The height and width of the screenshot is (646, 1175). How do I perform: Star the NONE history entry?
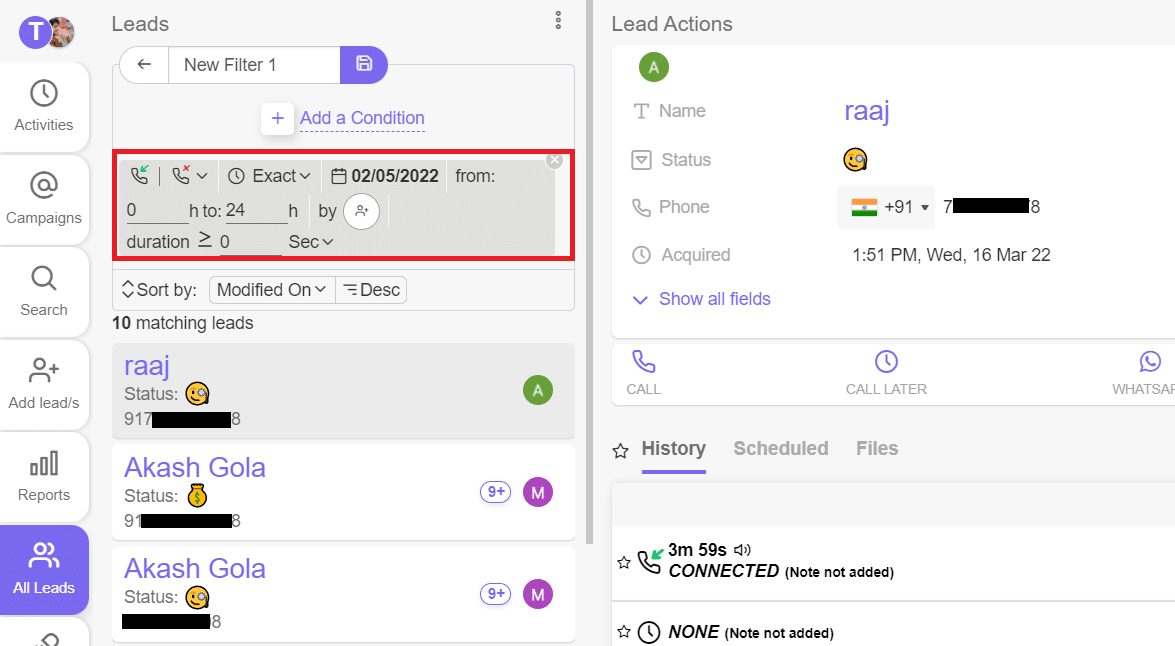(x=624, y=632)
